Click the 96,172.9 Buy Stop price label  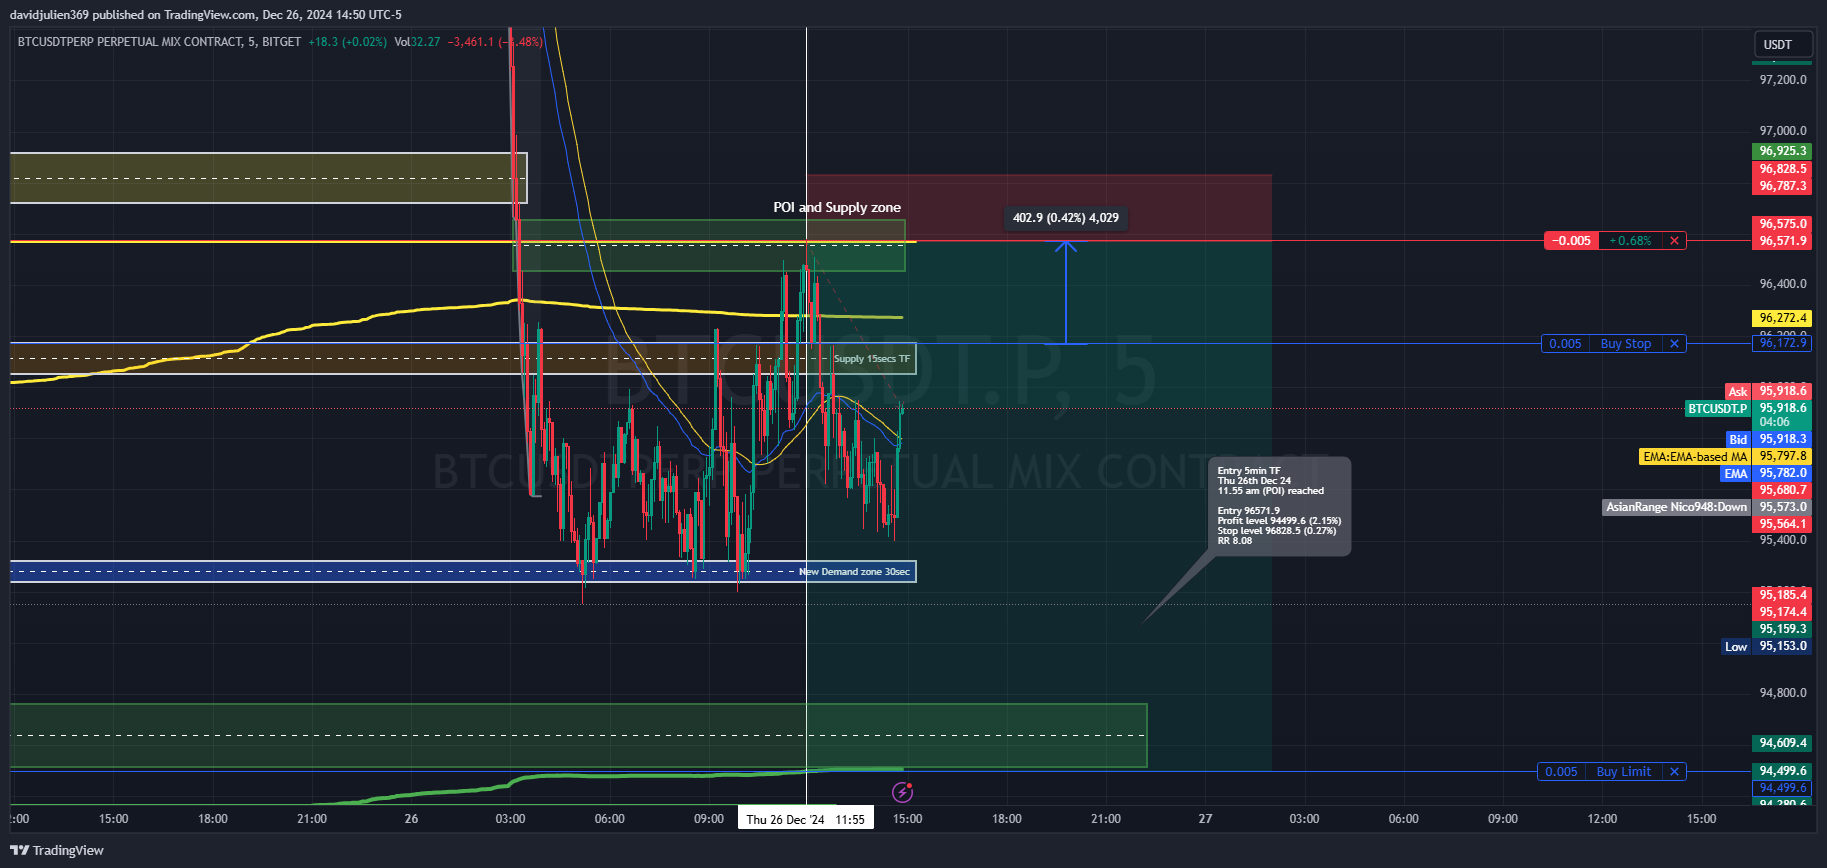pyautogui.click(x=1782, y=343)
